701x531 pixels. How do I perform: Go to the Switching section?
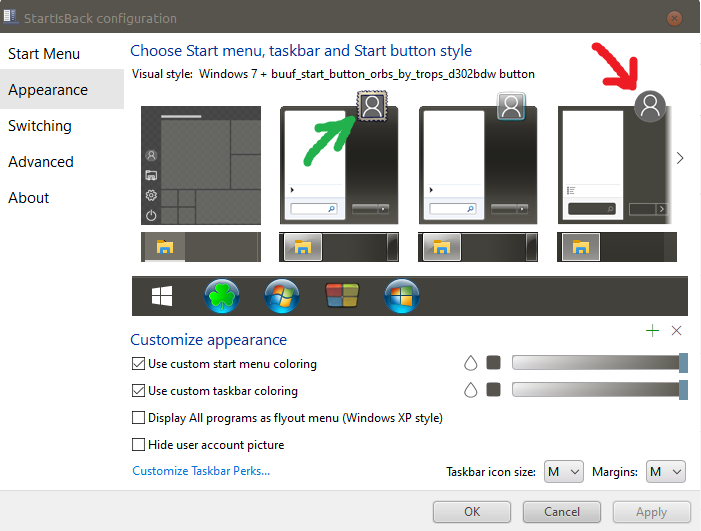coord(62,126)
